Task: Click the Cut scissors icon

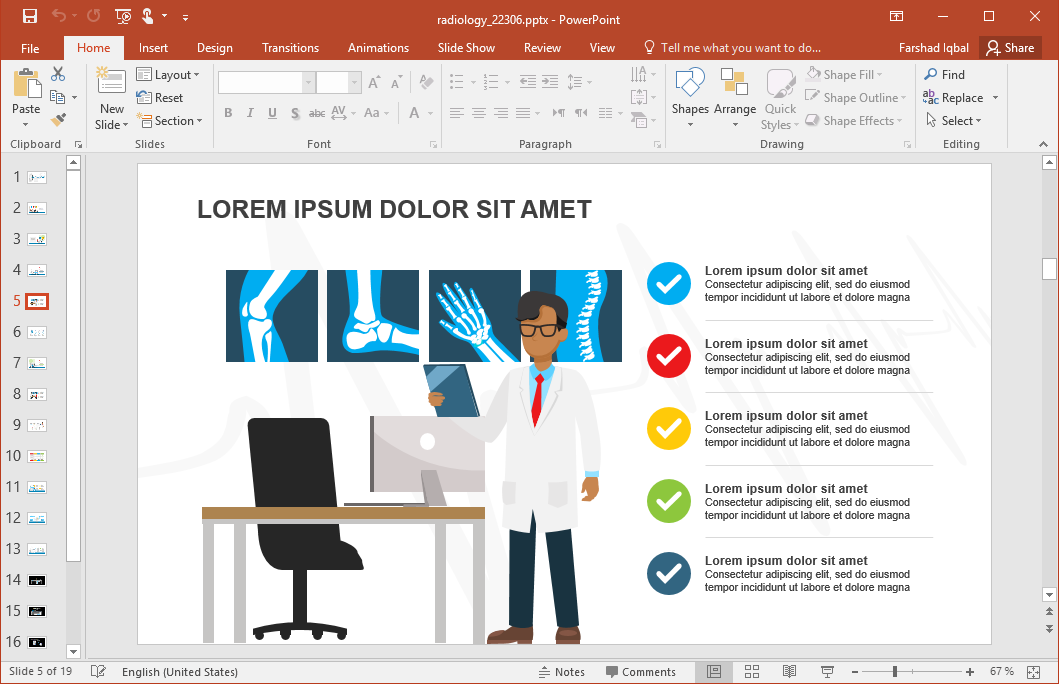Action: (58, 74)
